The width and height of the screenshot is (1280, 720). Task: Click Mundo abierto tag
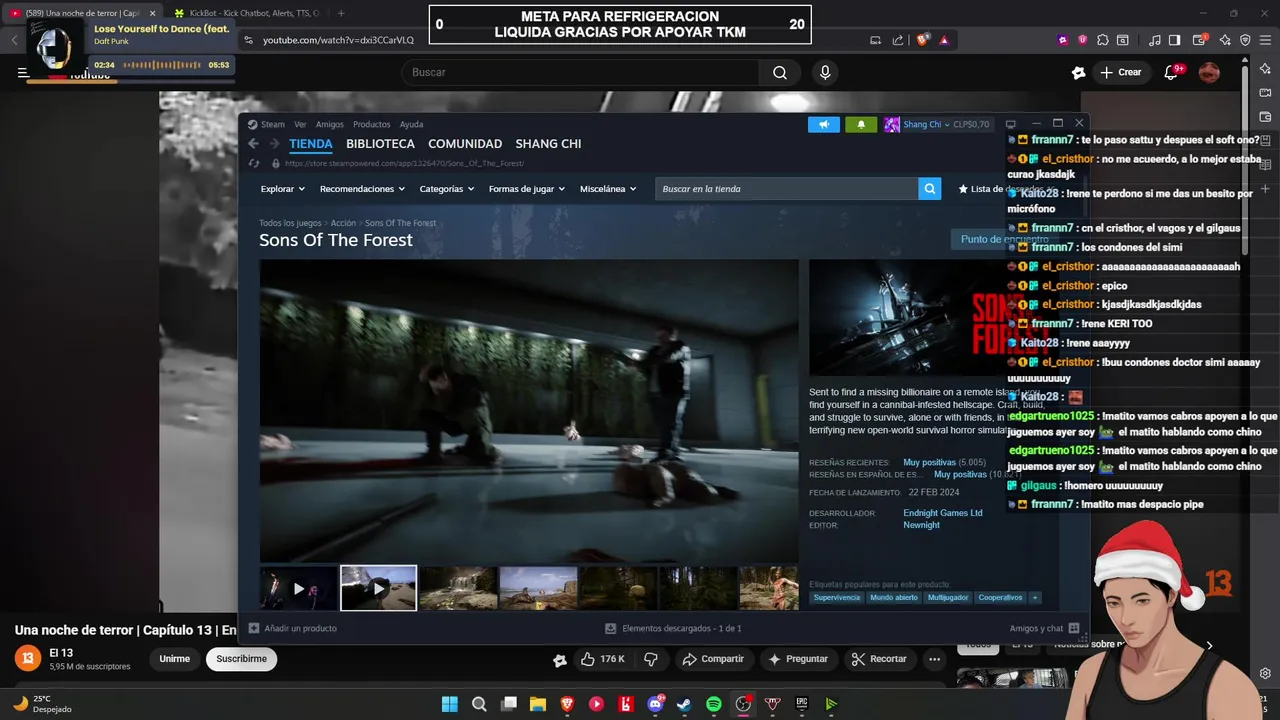click(x=894, y=598)
